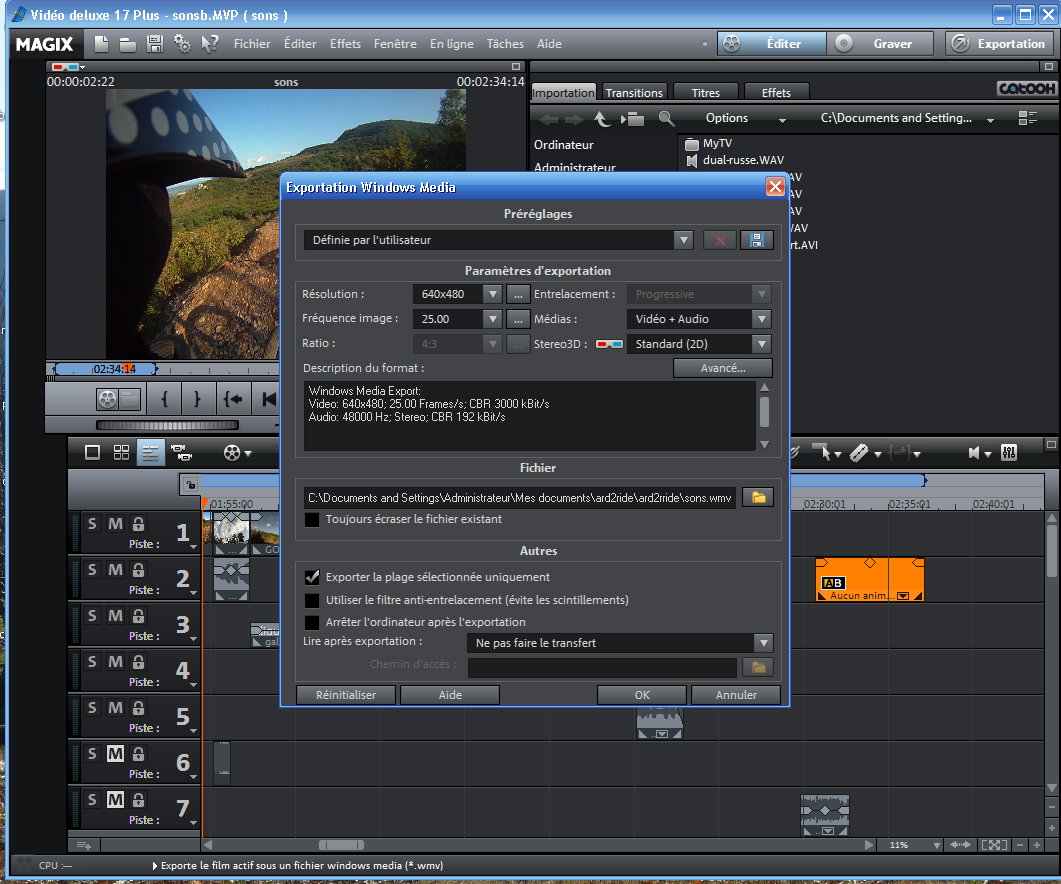This screenshot has height=884, width=1061.
Task: Open custom frame rate dialog button
Action: pos(518,319)
